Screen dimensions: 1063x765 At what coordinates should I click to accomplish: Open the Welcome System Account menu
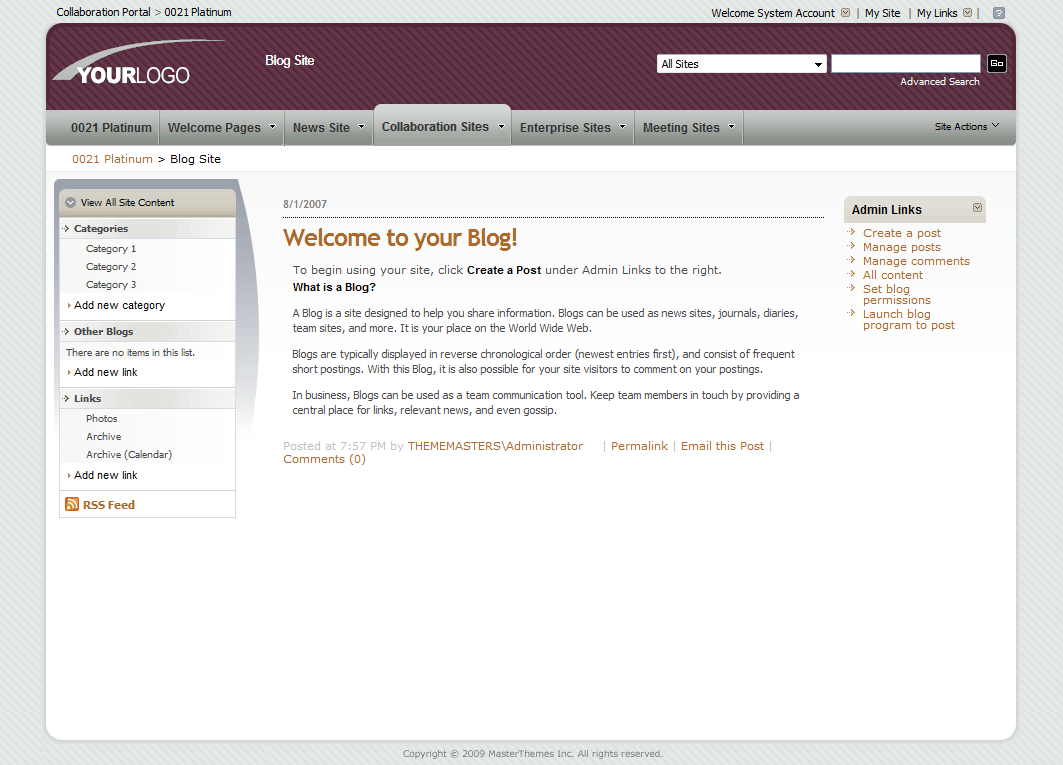pos(845,13)
